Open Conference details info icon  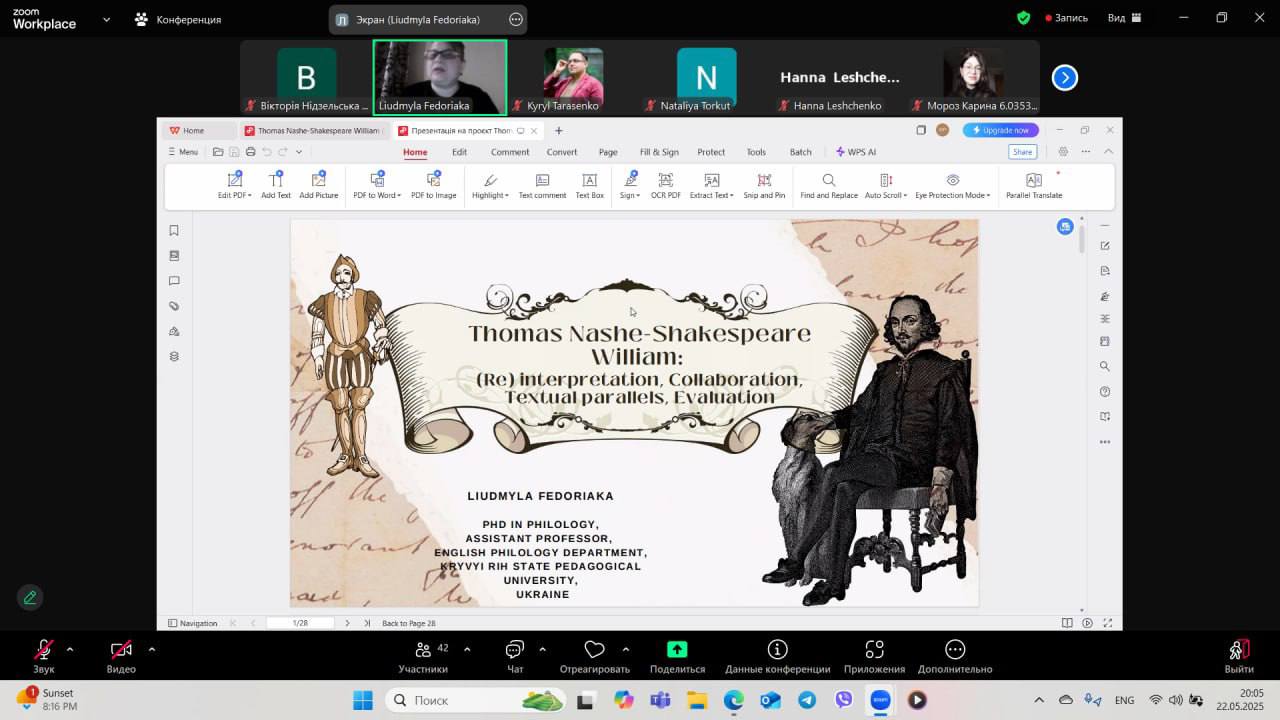point(777,650)
